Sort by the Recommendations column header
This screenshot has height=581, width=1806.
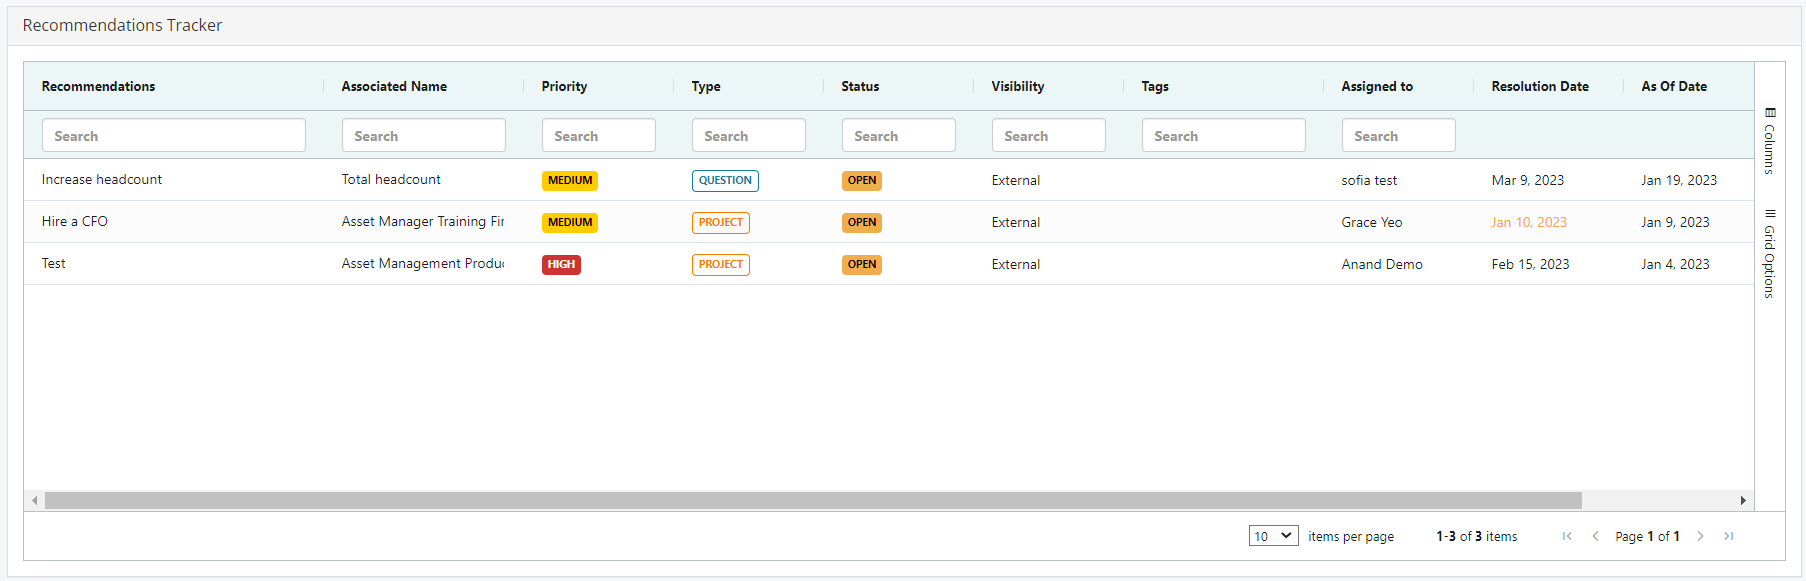tap(98, 86)
